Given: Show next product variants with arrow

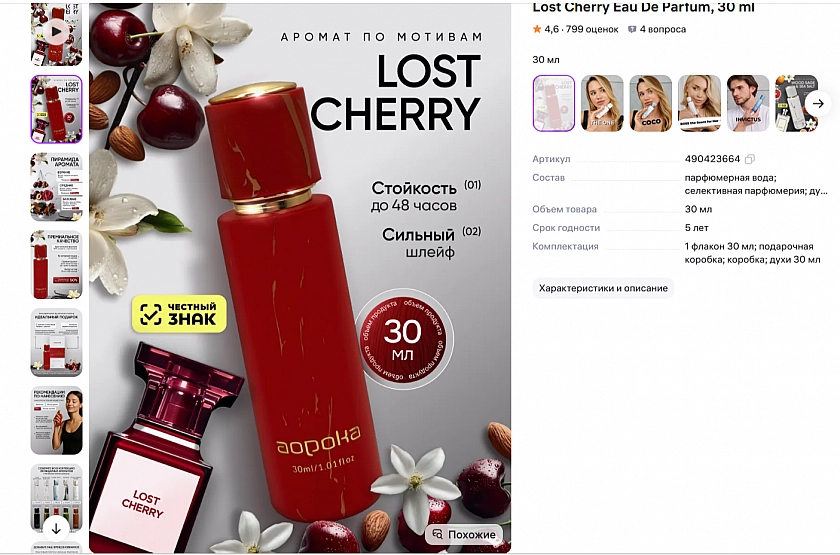Looking at the screenshot, I should [x=818, y=103].
